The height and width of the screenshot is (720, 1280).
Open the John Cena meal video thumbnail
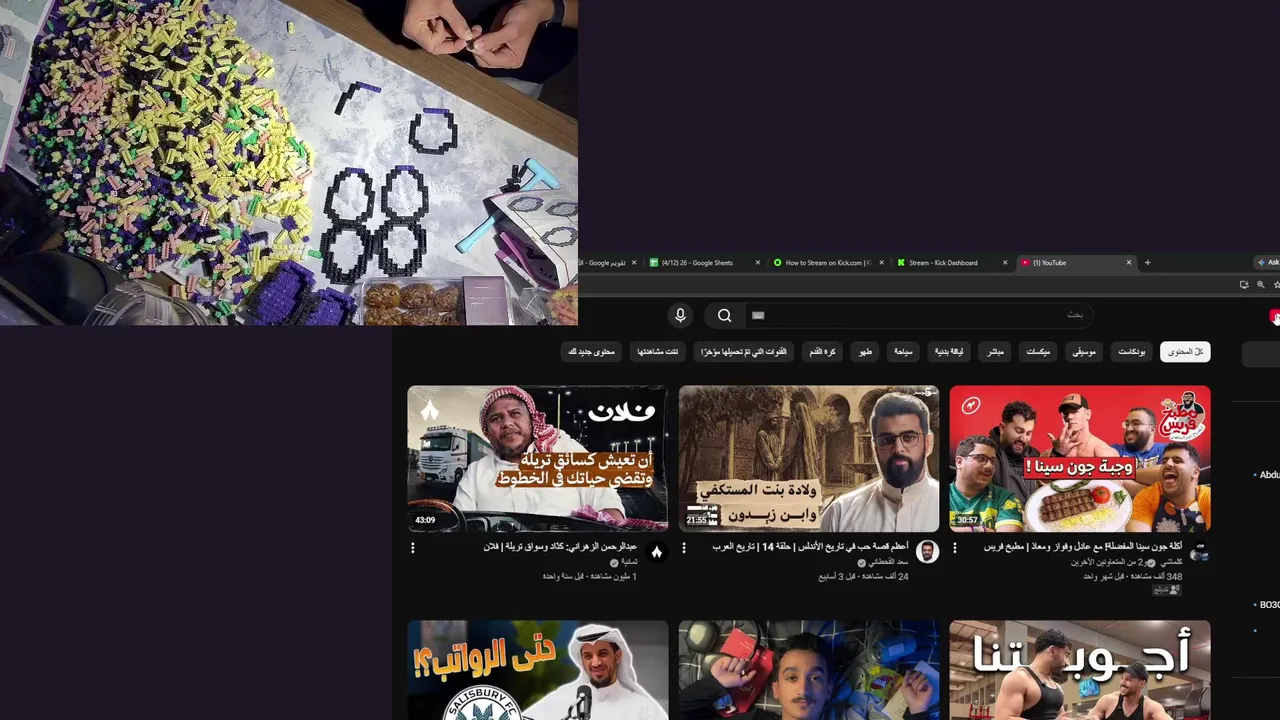point(1080,459)
